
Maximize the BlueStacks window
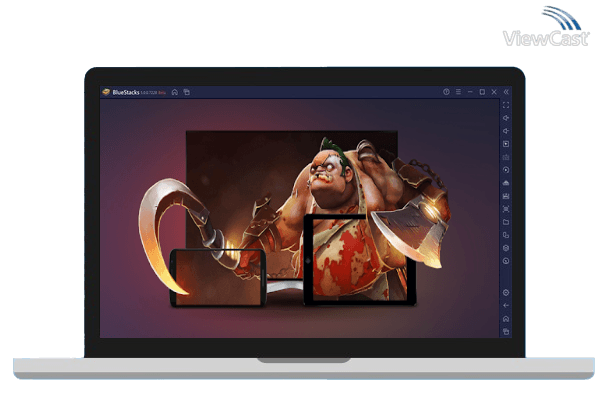click(x=482, y=92)
